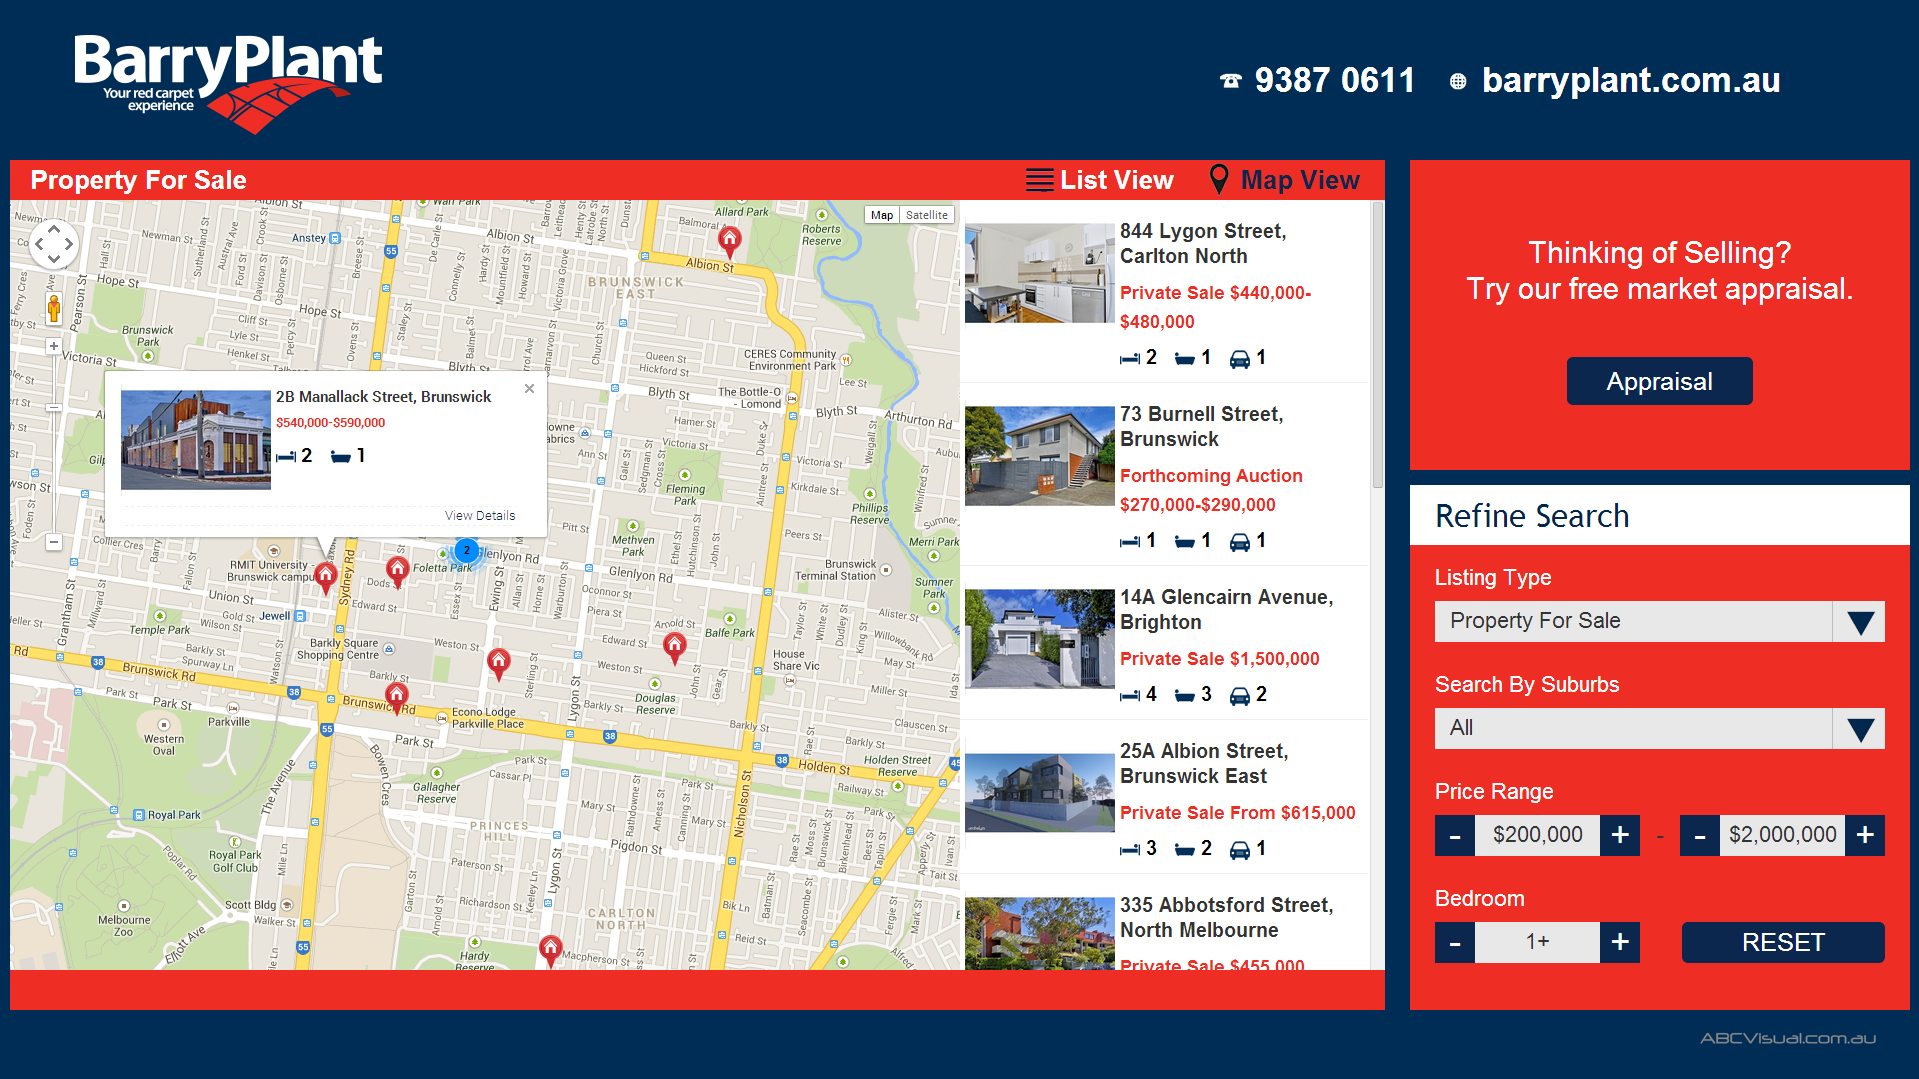Increase the minimum price of $200,000
The height and width of the screenshot is (1079, 1919).
(1620, 835)
